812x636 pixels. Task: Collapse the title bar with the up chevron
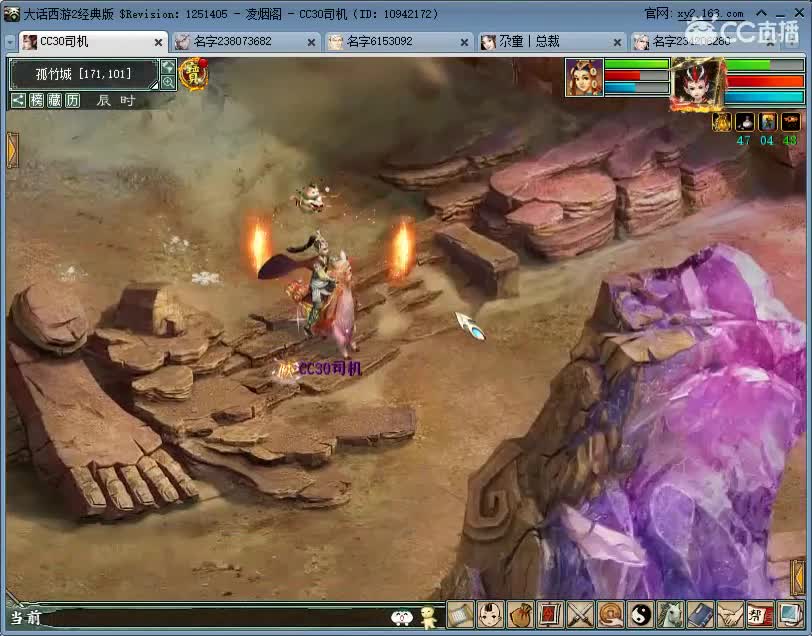[761, 13]
